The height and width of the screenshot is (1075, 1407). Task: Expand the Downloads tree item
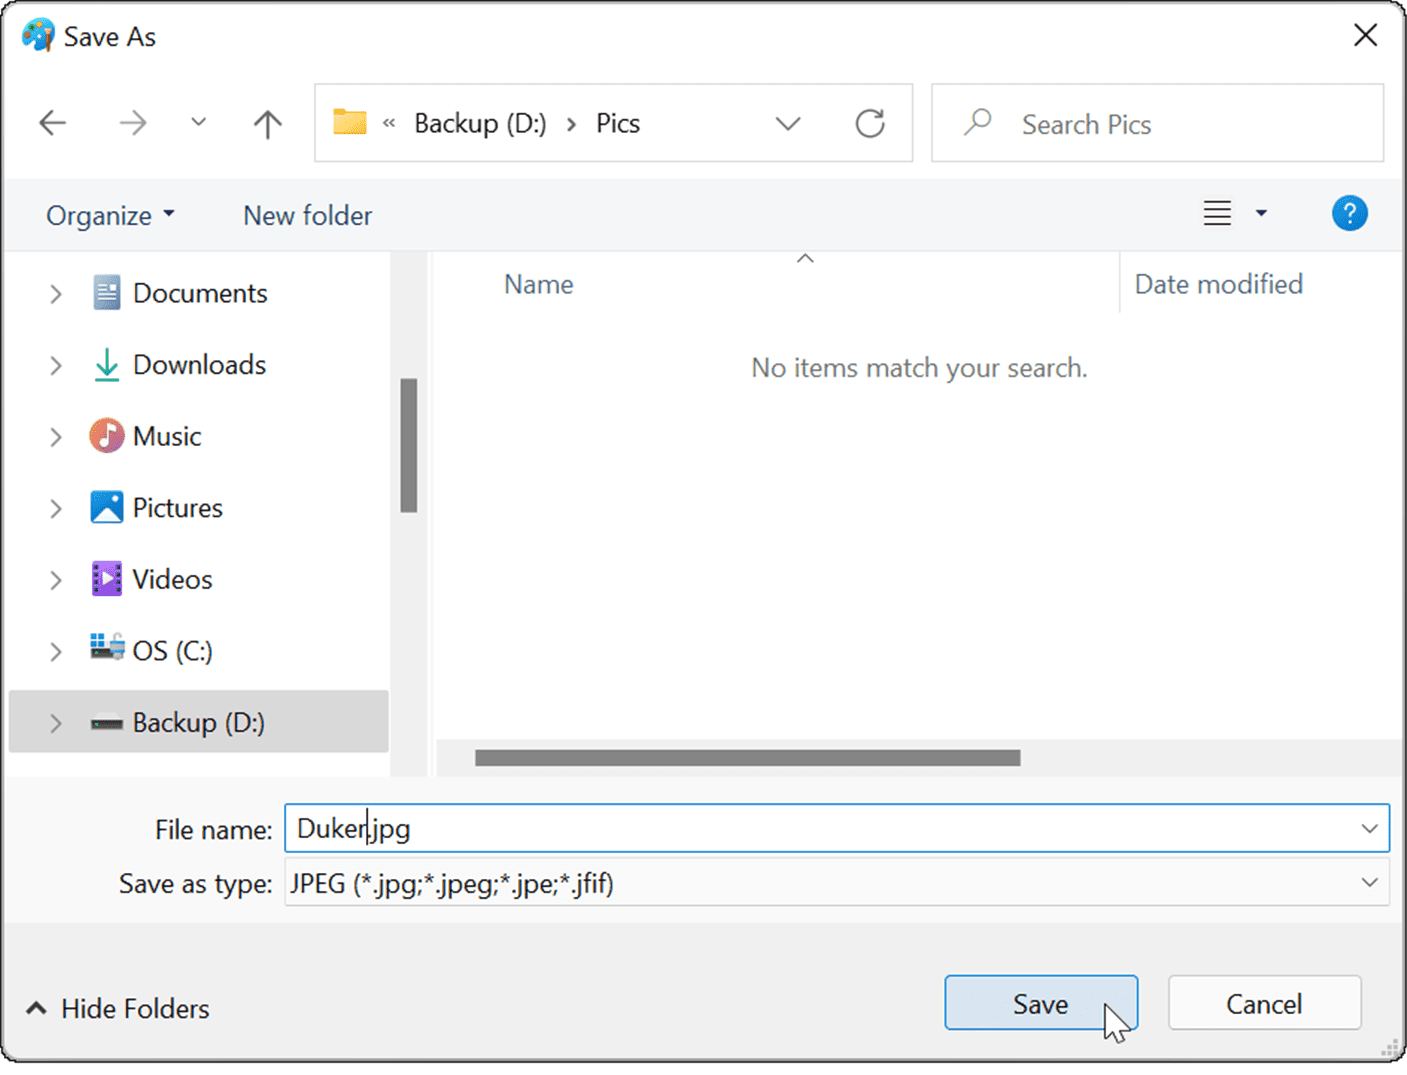coord(56,365)
